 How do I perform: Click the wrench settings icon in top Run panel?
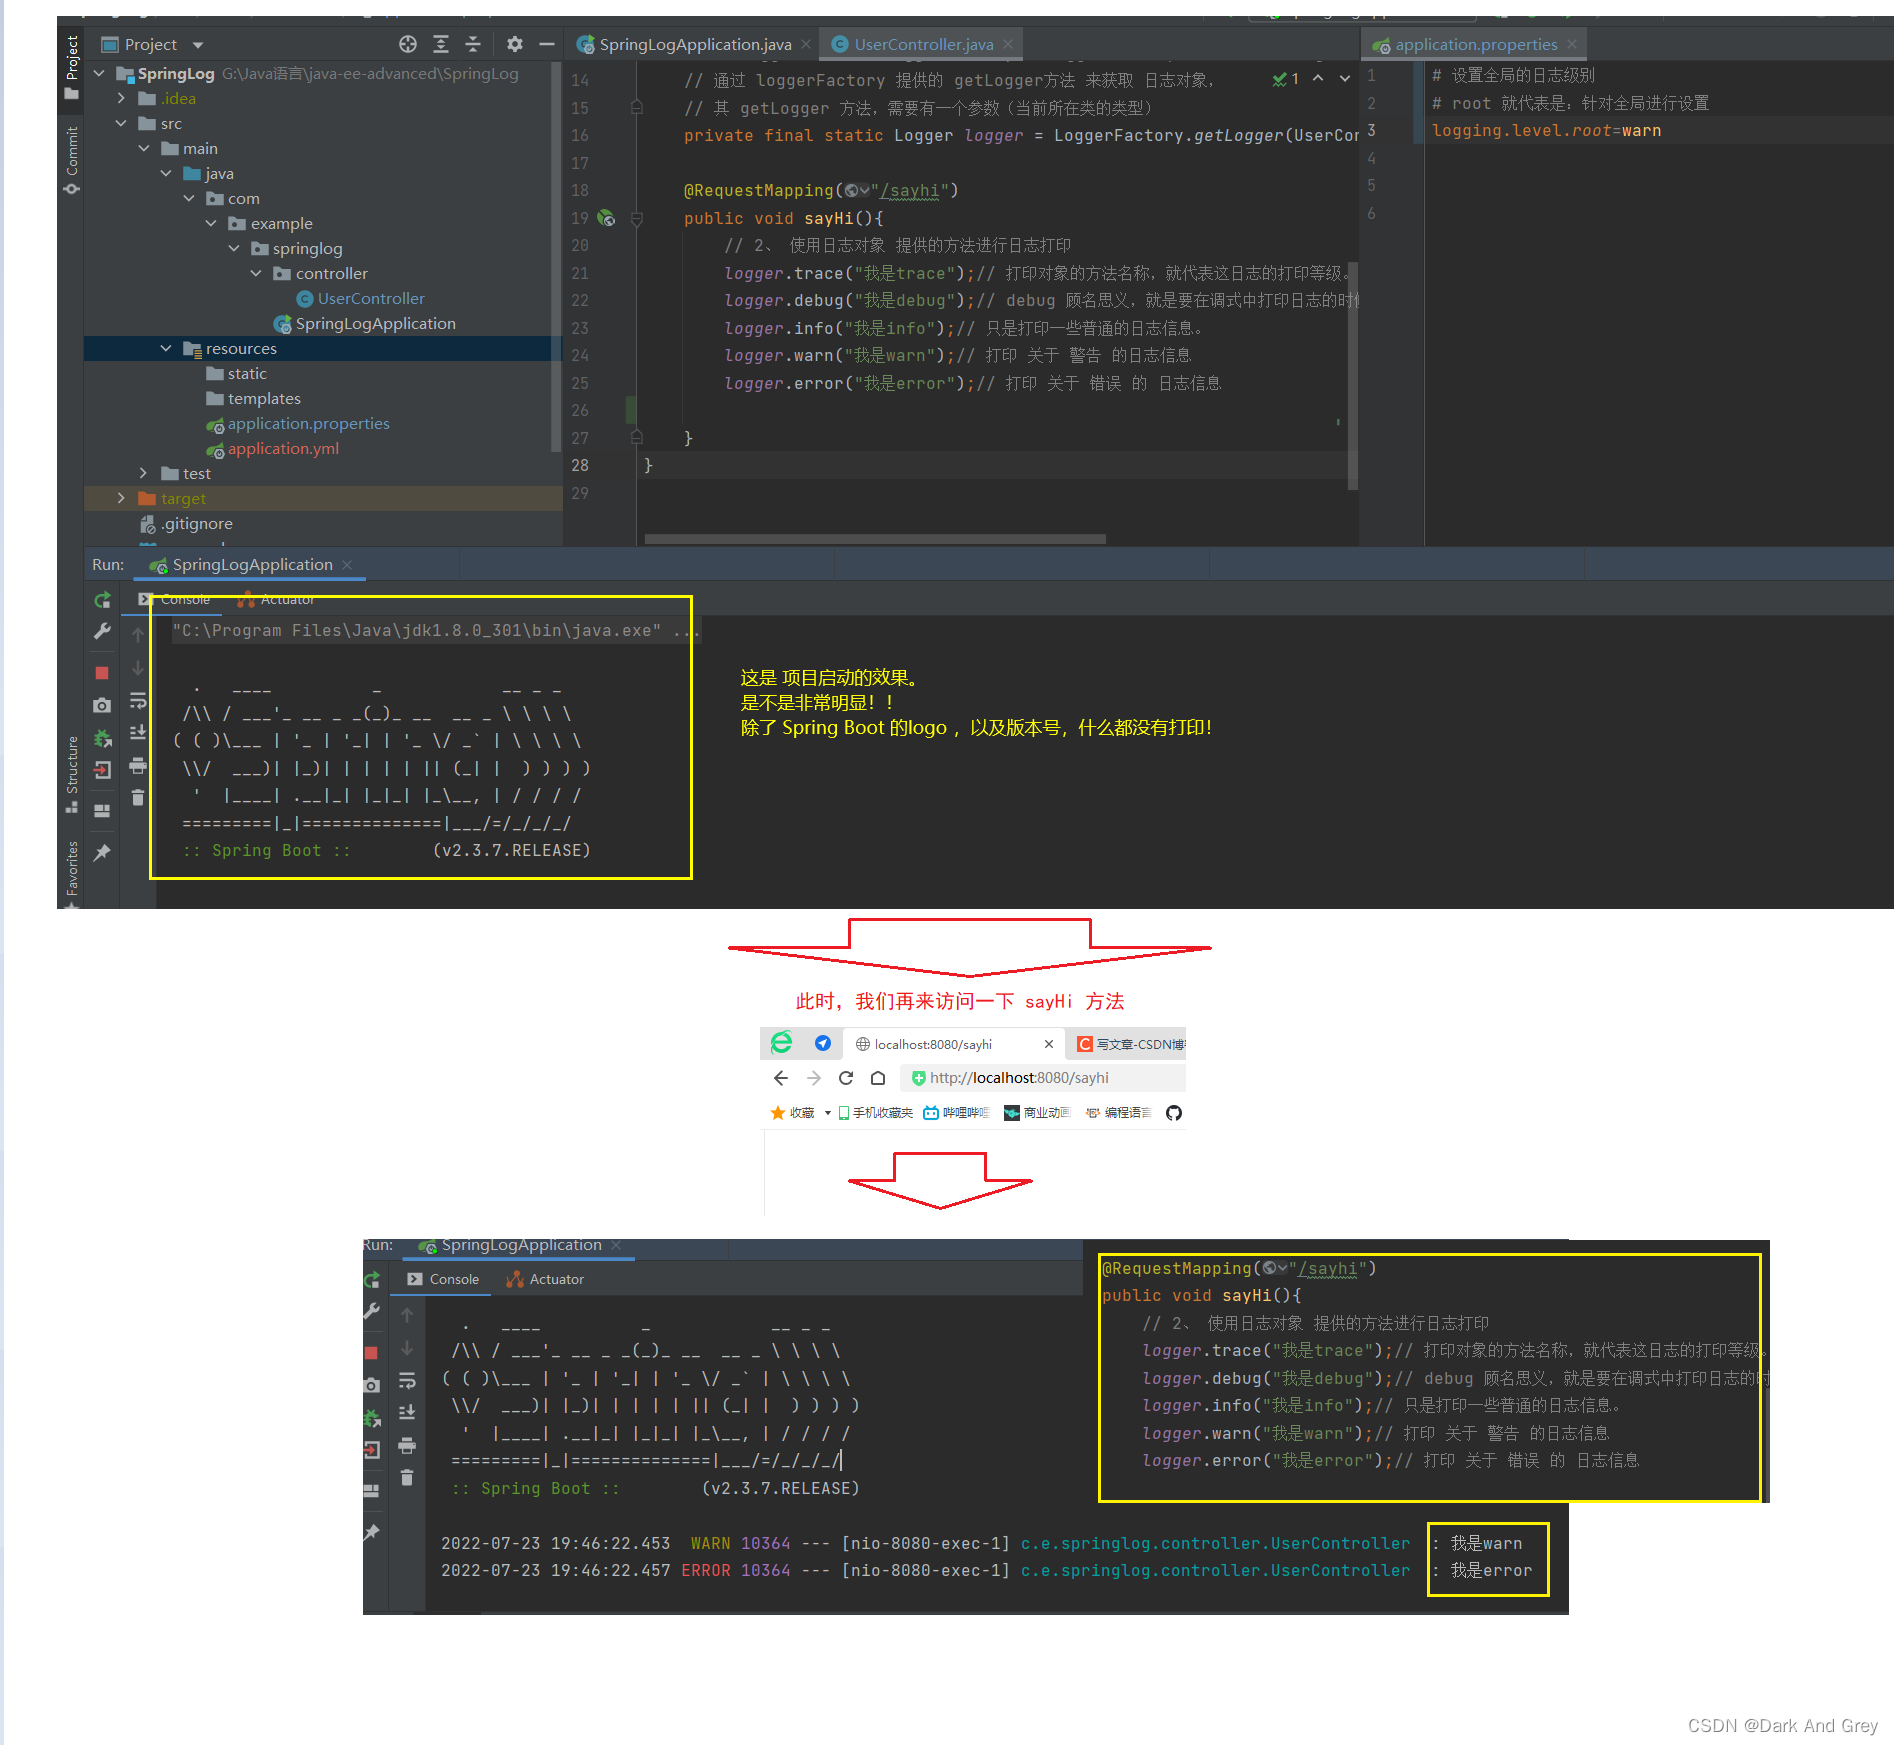(102, 631)
